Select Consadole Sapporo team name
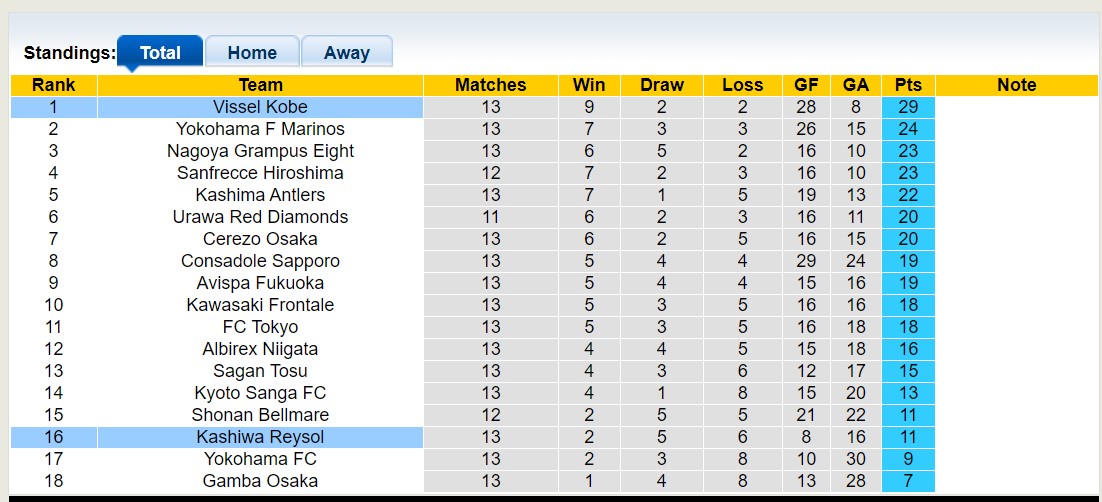This screenshot has height=502, width=1102. click(x=260, y=261)
